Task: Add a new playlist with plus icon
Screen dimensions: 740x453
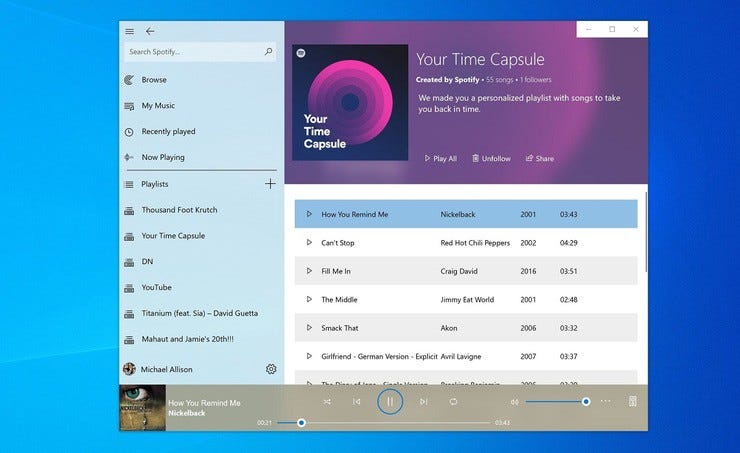Action: (270, 184)
